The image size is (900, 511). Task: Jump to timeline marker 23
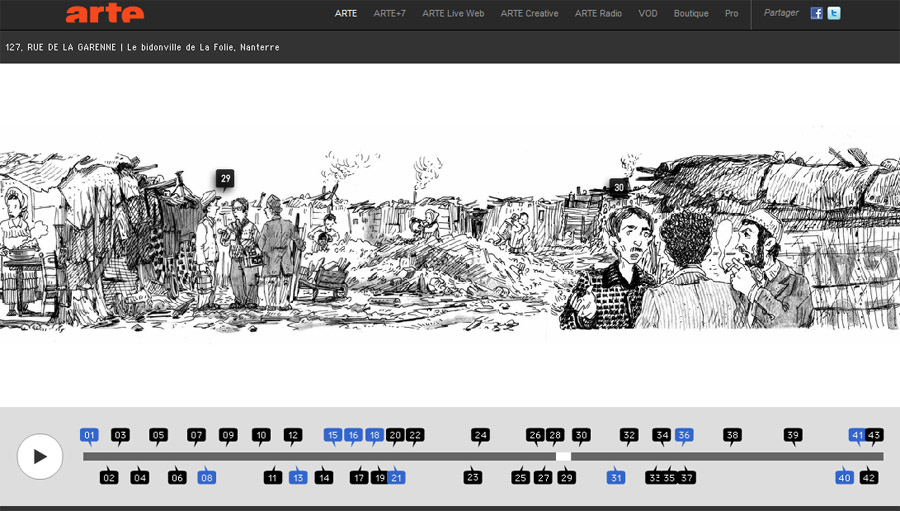(x=472, y=477)
